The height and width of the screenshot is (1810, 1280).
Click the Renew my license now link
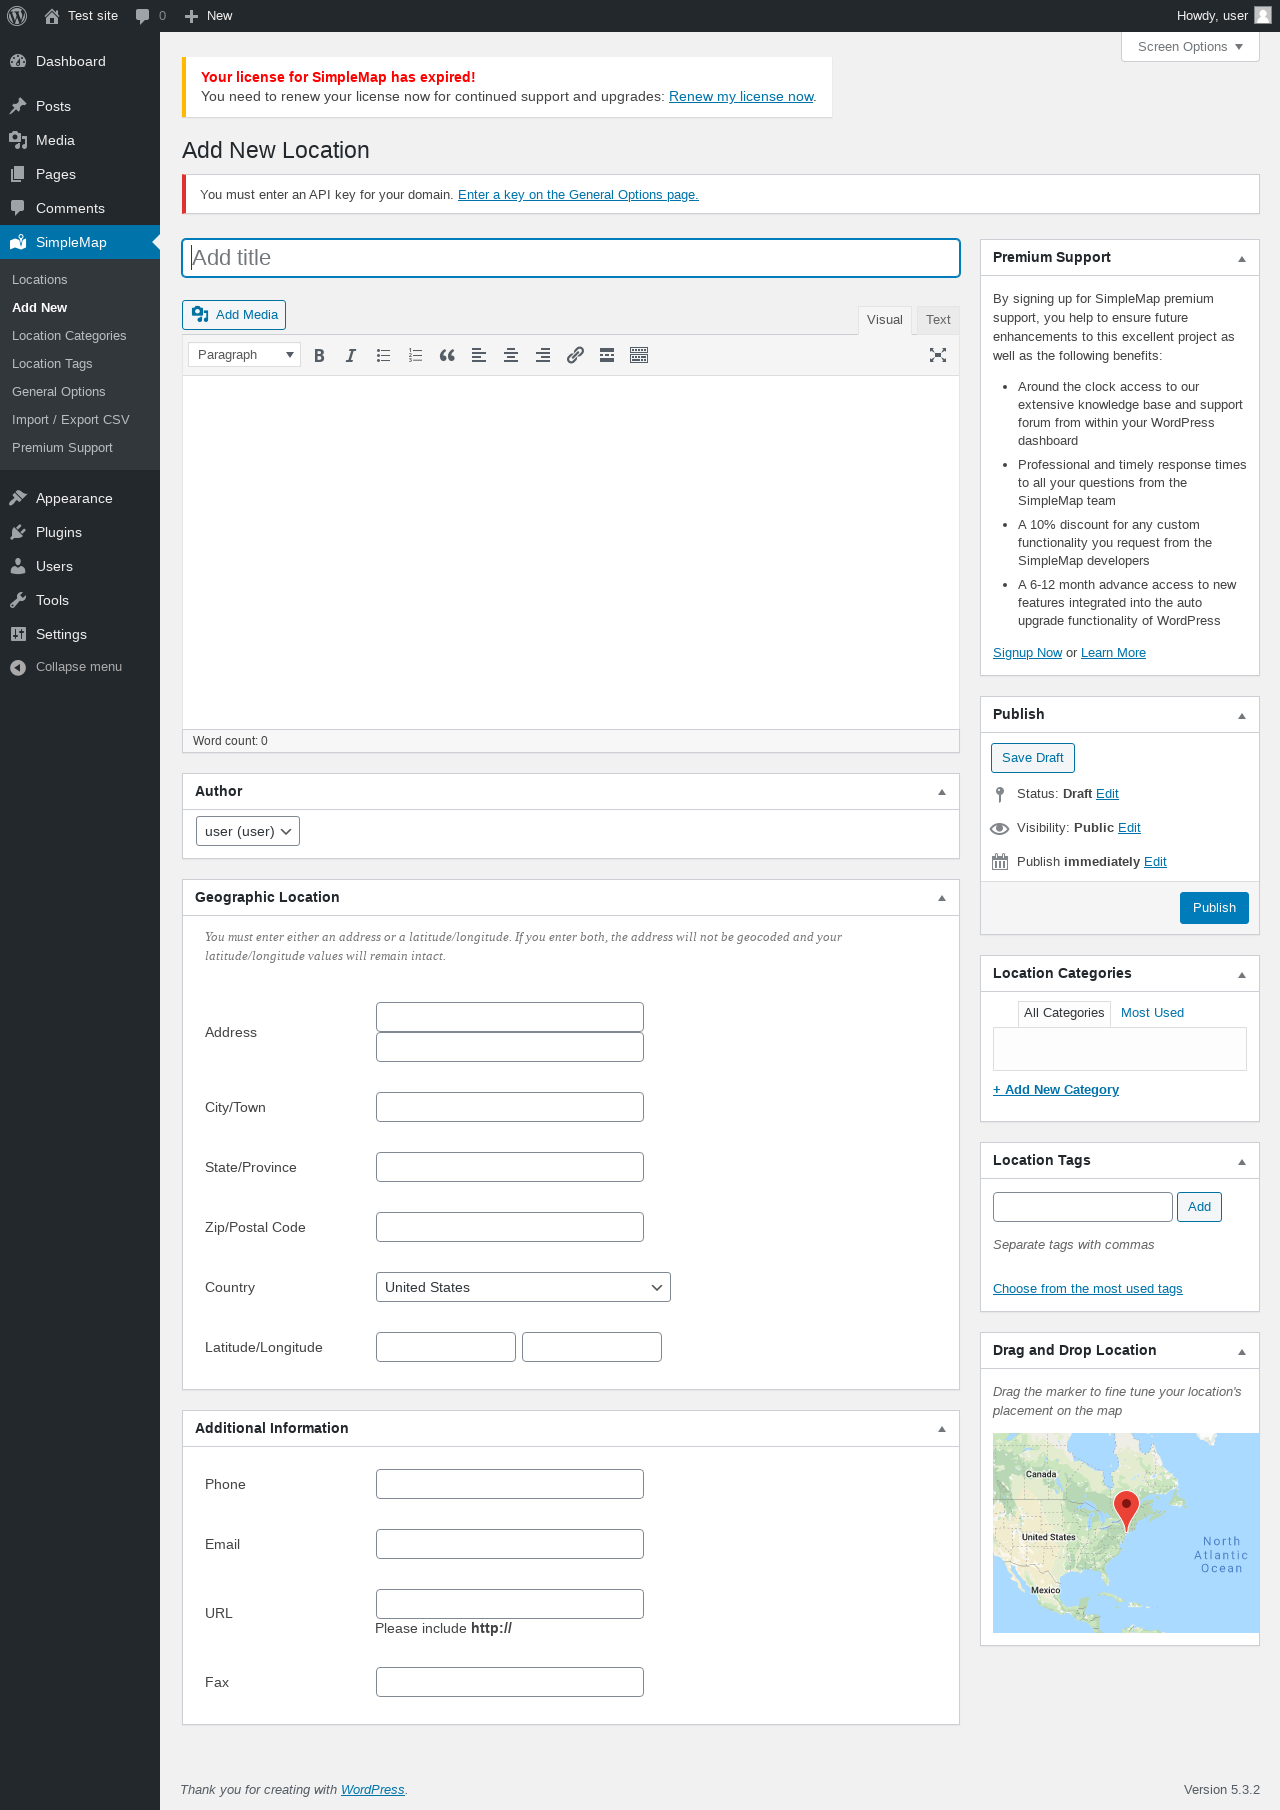coord(741,97)
